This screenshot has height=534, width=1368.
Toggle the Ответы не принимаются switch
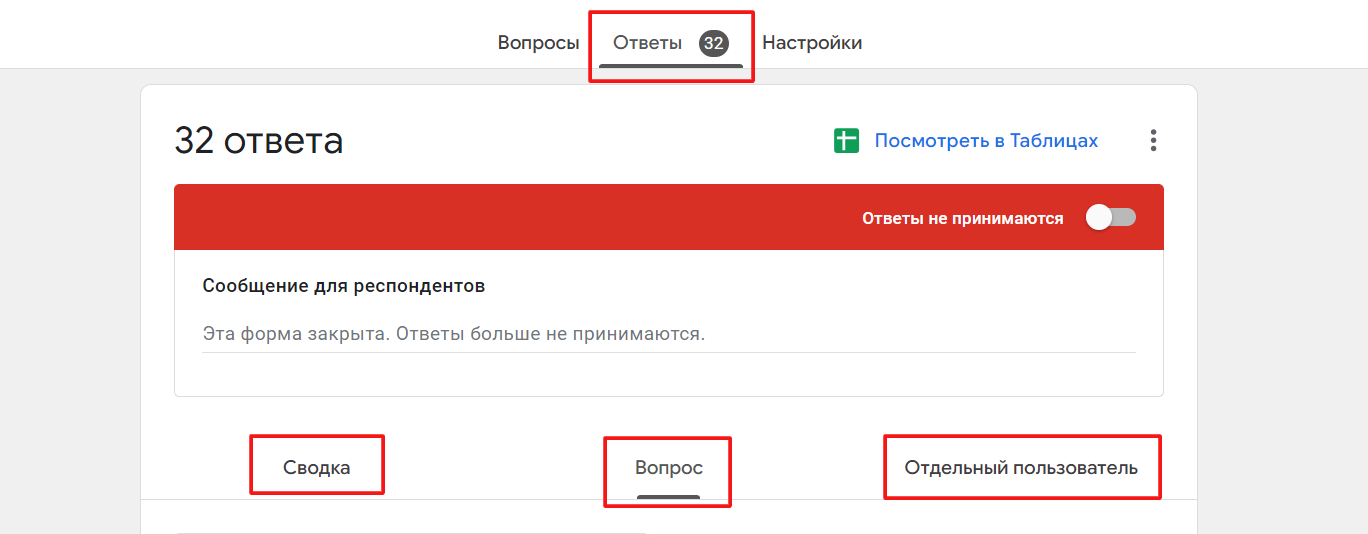coord(1111,218)
